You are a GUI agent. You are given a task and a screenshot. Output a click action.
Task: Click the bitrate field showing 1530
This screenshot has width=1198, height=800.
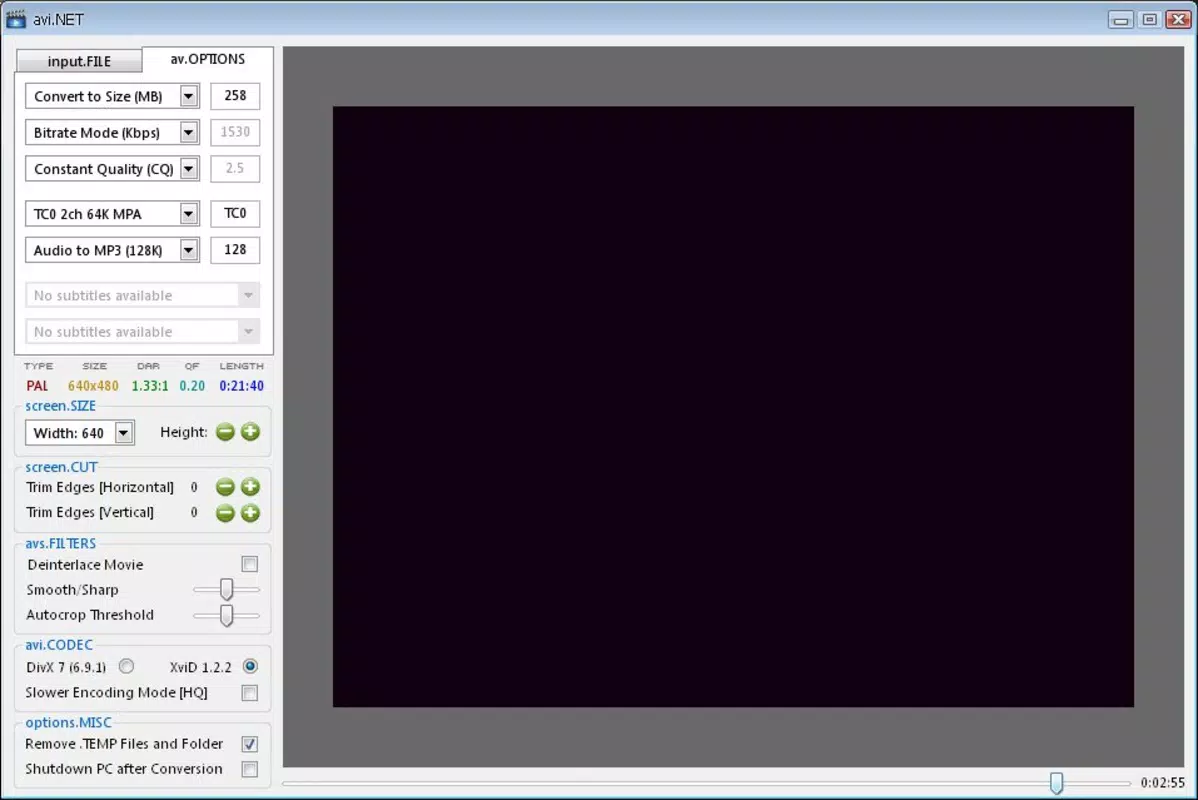(x=235, y=132)
